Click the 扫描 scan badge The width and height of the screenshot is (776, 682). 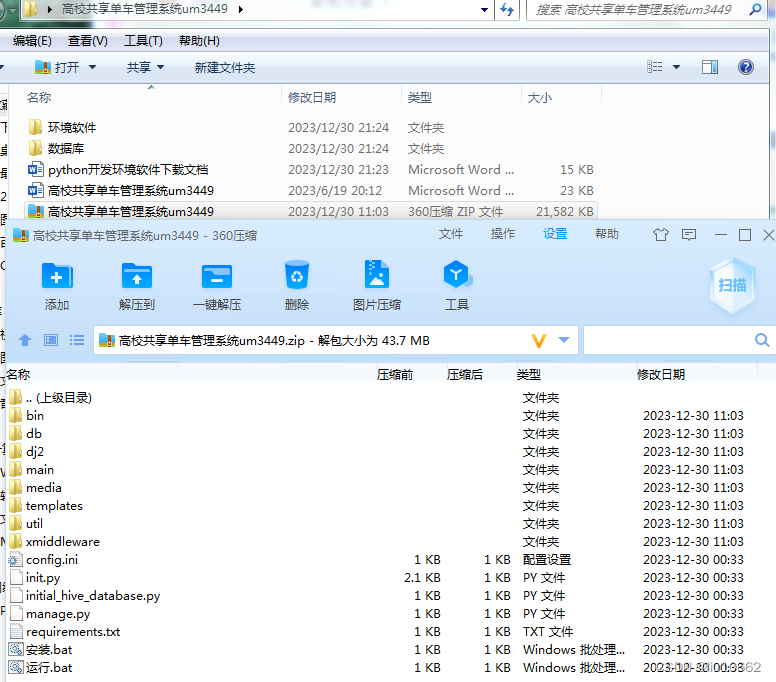tap(732, 286)
